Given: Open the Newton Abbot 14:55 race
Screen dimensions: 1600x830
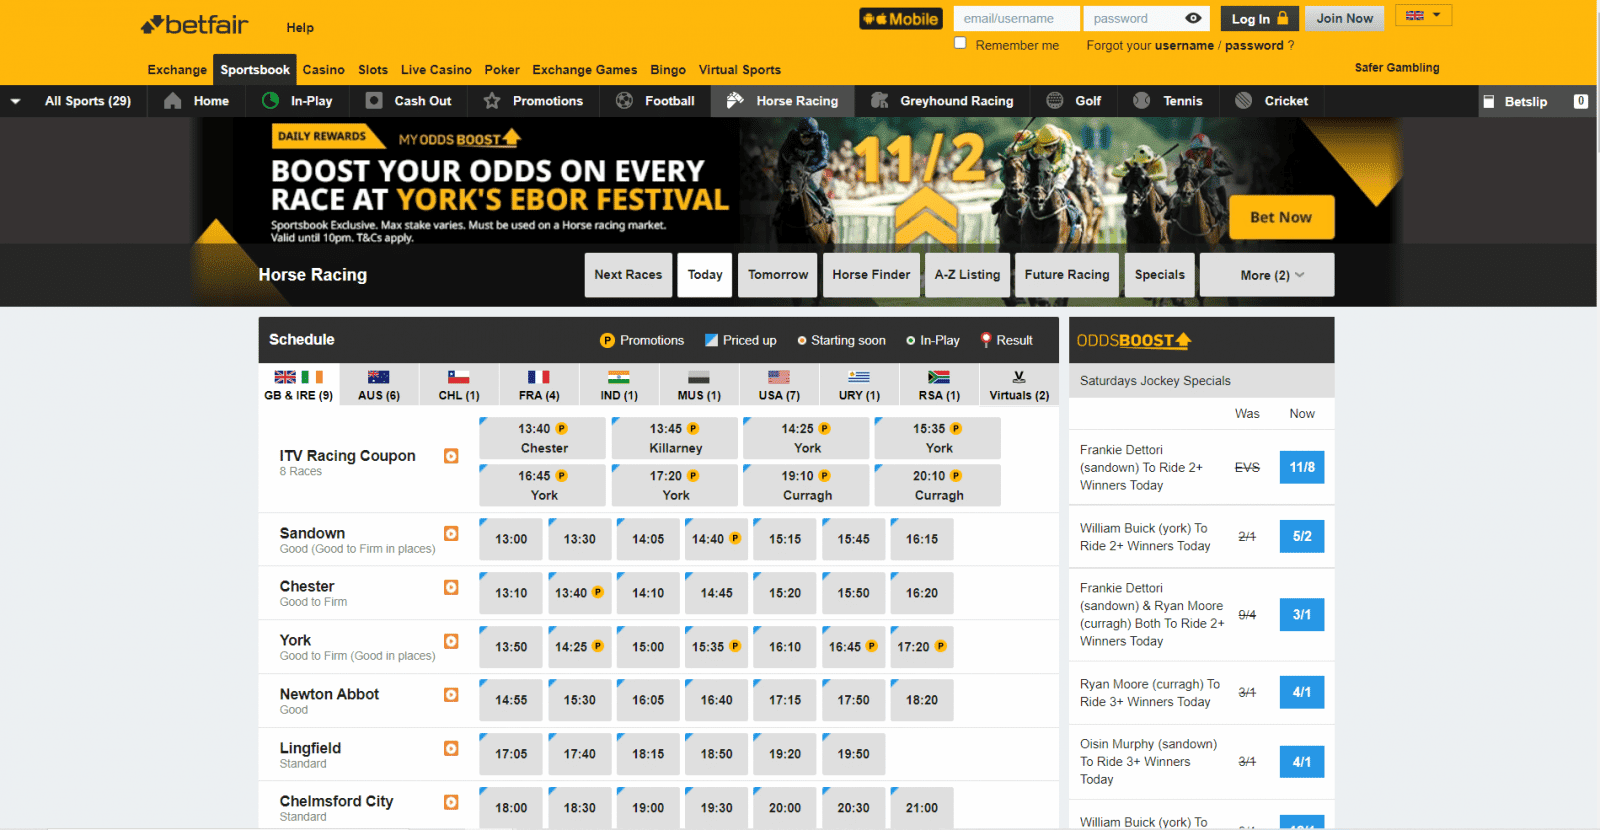Looking at the screenshot, I should [x=511, y=700].
